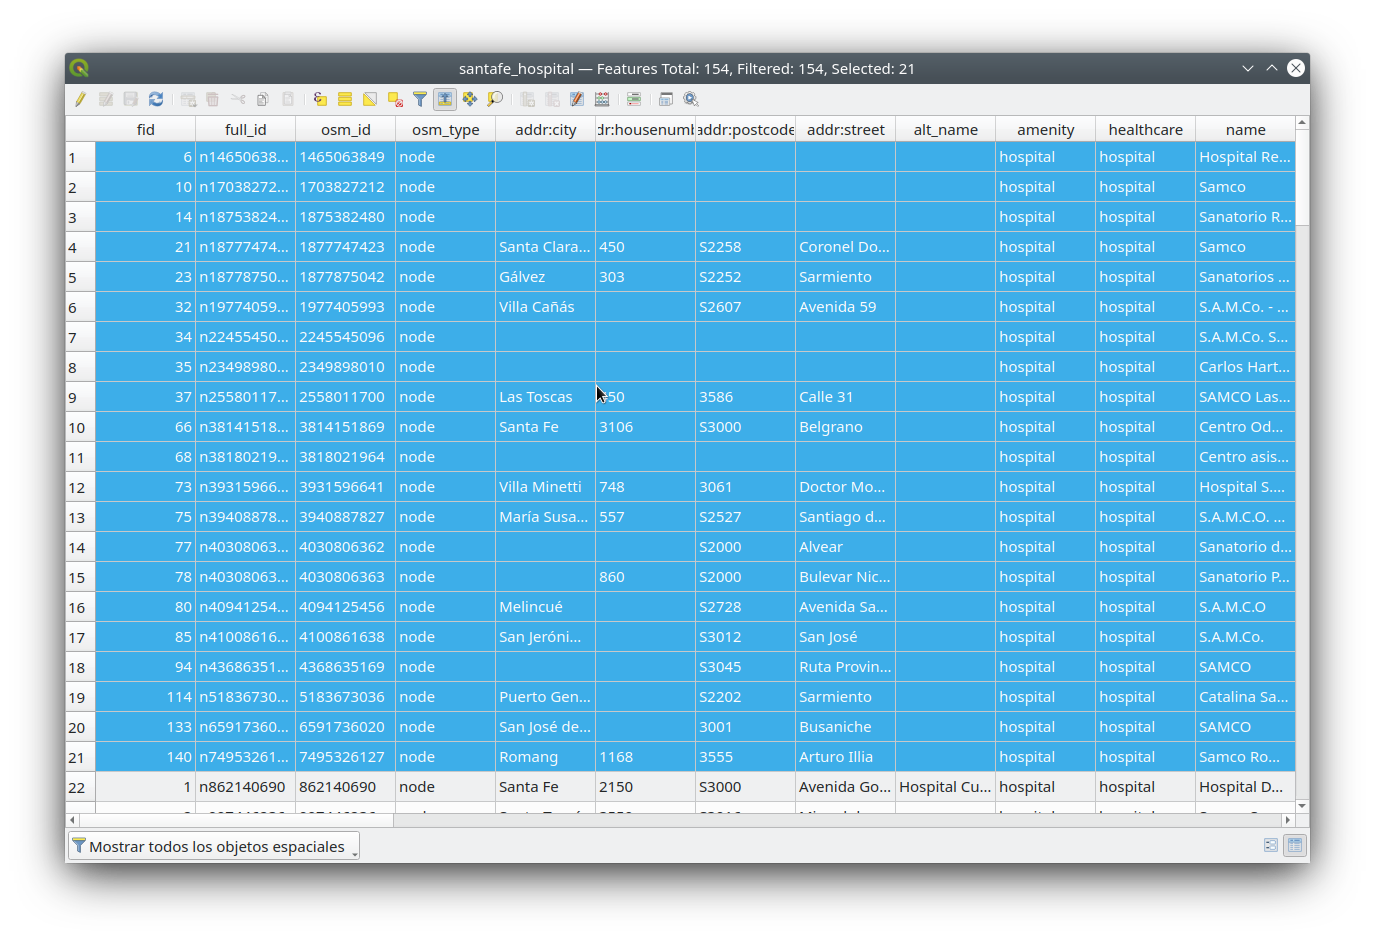Click postcode cell S2607
Viewport: 1375px width, 940px height.
tap(746, 307)
